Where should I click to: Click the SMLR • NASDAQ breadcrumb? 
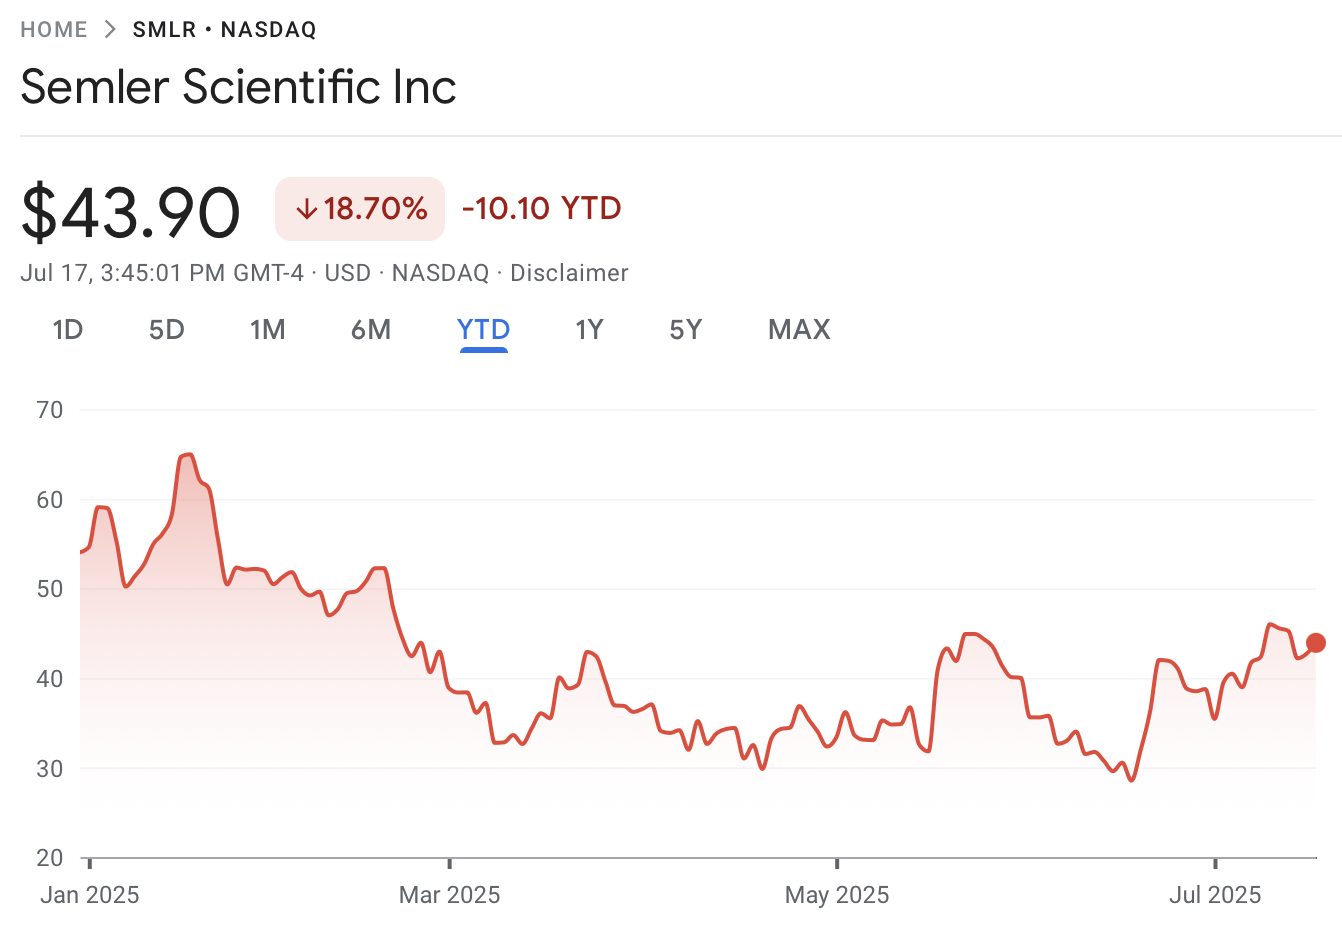point(224,30)
